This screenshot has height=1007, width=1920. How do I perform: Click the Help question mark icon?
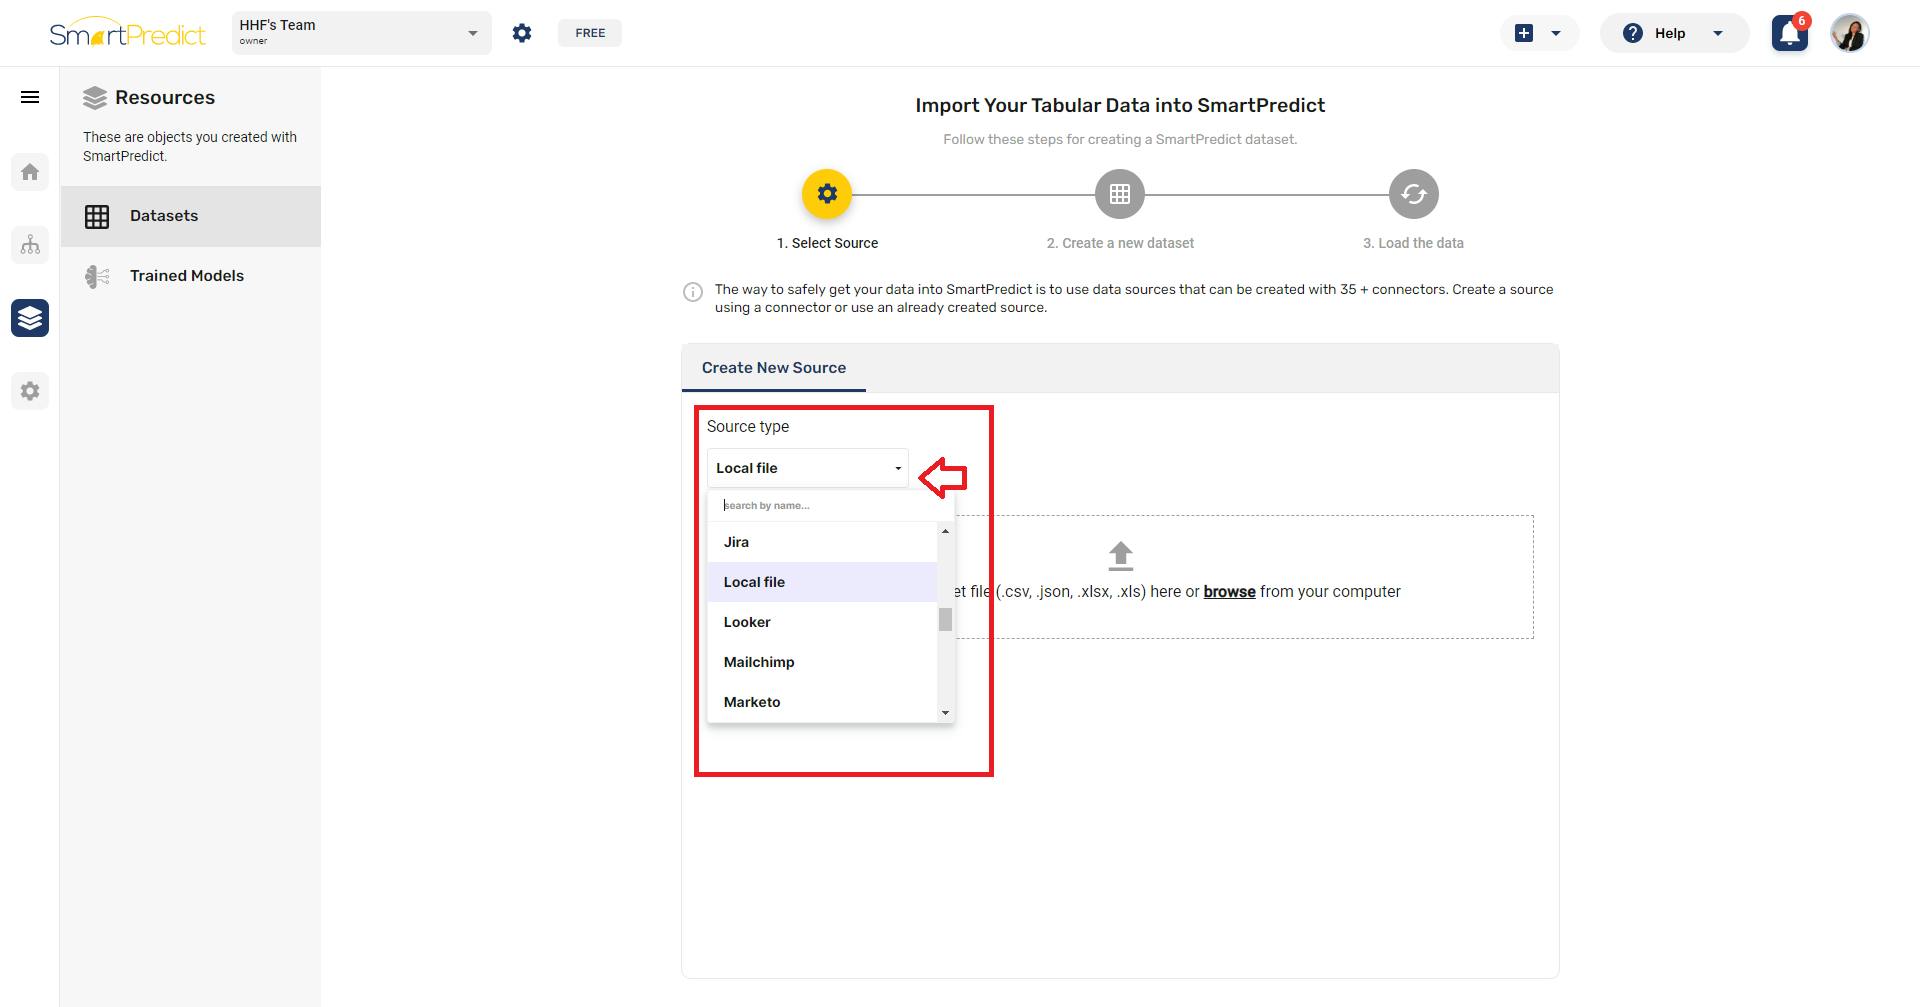[x=1632, y=33]
